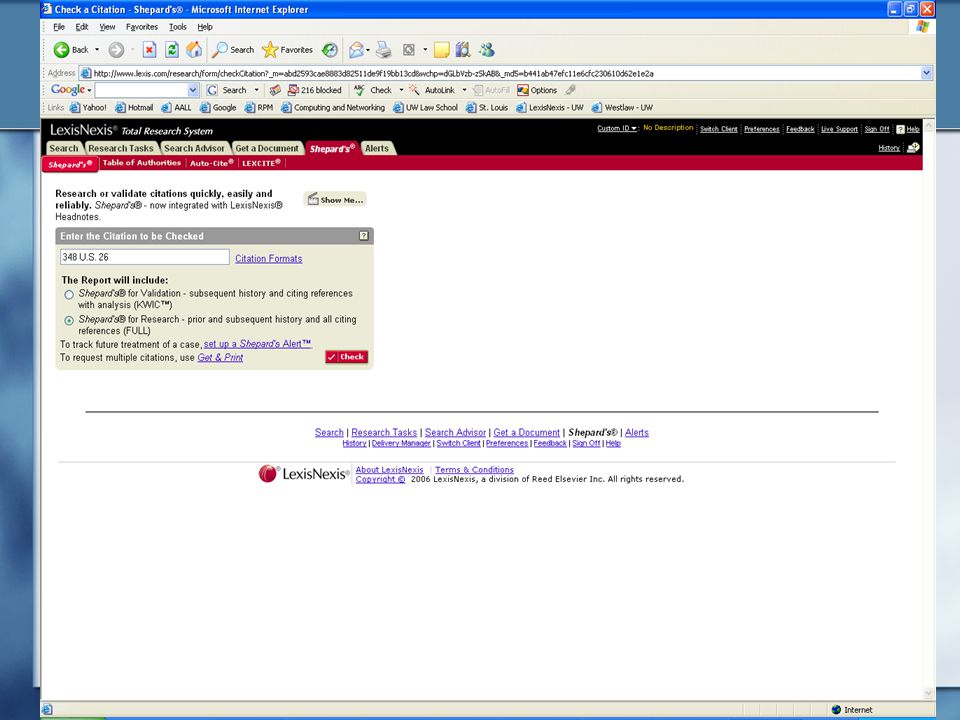This screenshot has height=720, width=960.
Task: Select Shepard's for Research (FULL) option
Action: 69,320
